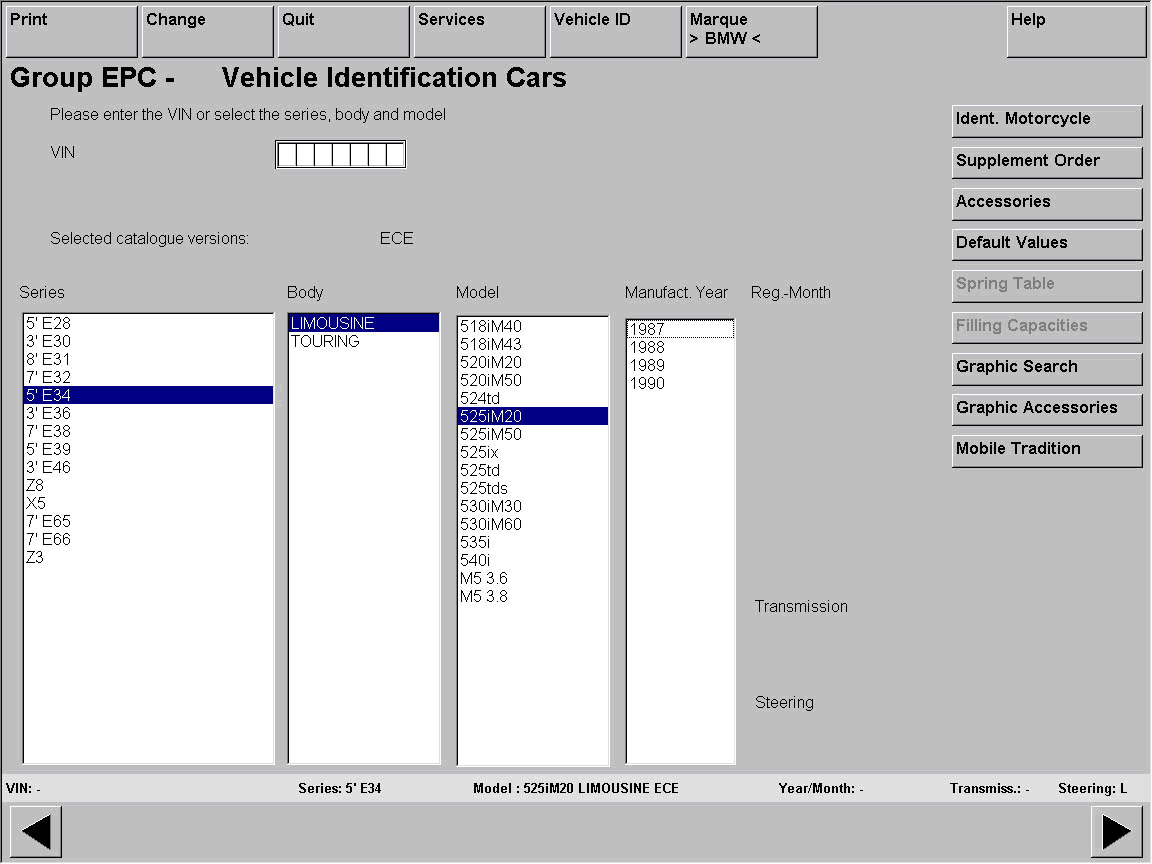Select series 7' E32
The width and height of the screenshot is (1152, 864).
click(x=148, y=377)
